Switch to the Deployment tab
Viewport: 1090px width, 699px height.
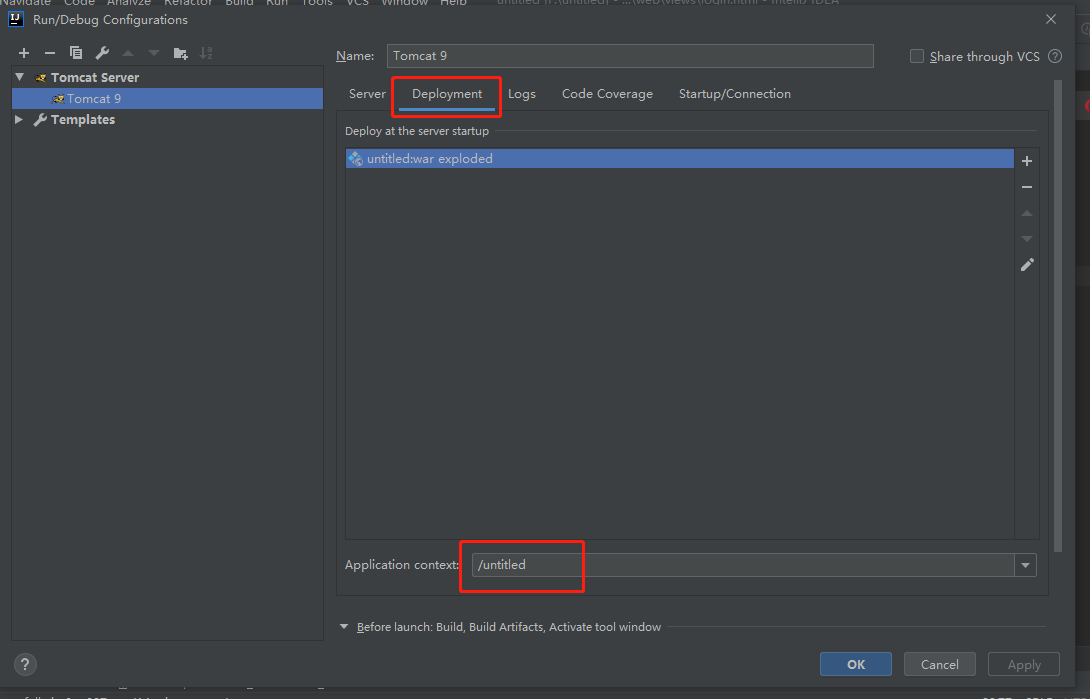click(447, 94)
